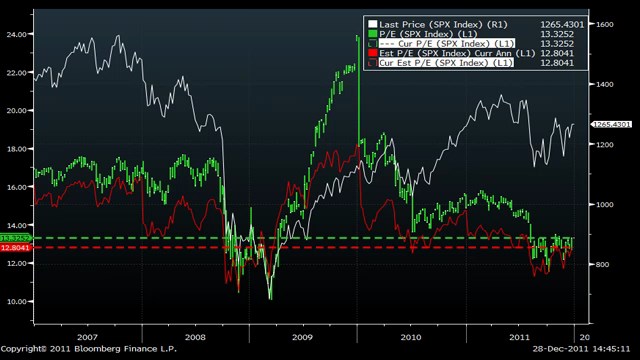Click the 2008 year label

pos(195,337)
